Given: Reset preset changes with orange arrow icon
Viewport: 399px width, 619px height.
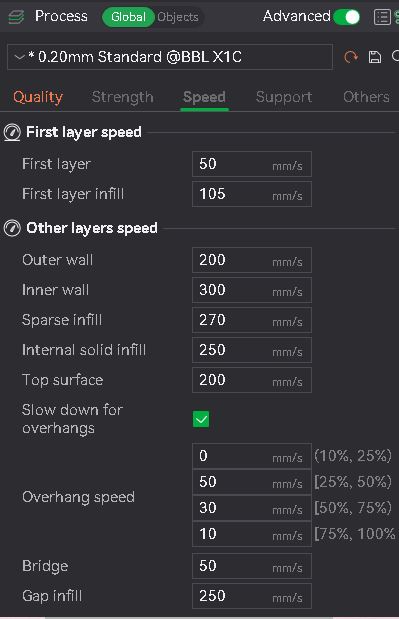Looking at the screenshot, I should click(350, 57).
